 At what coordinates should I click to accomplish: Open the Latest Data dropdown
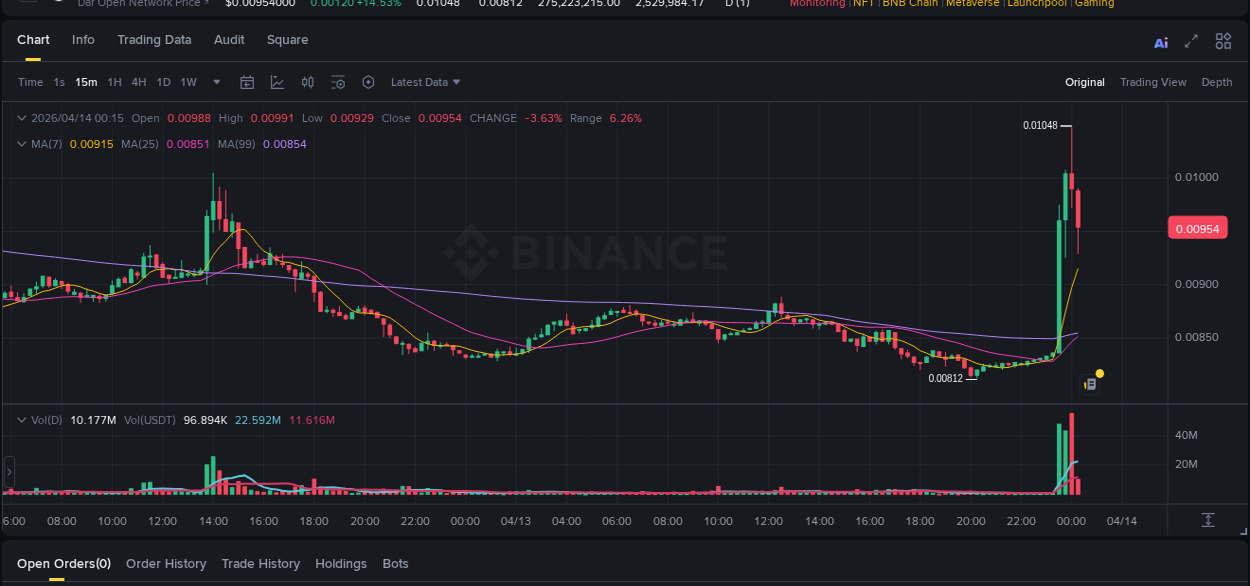[426, 82]
